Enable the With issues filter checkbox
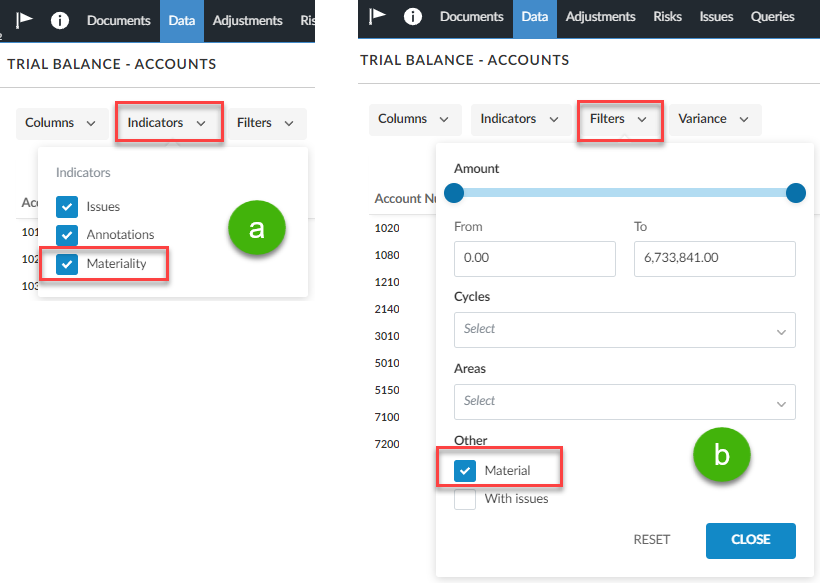 [x=465, y=499]
